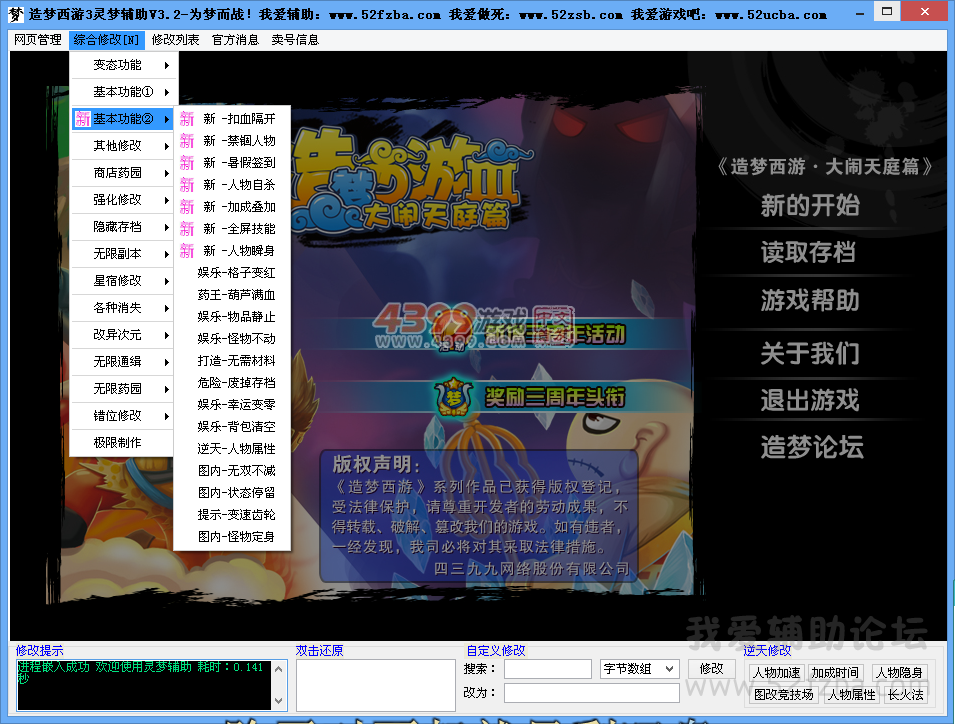
Task: Click the 加成时间 button
Action: tap(835, 673)
